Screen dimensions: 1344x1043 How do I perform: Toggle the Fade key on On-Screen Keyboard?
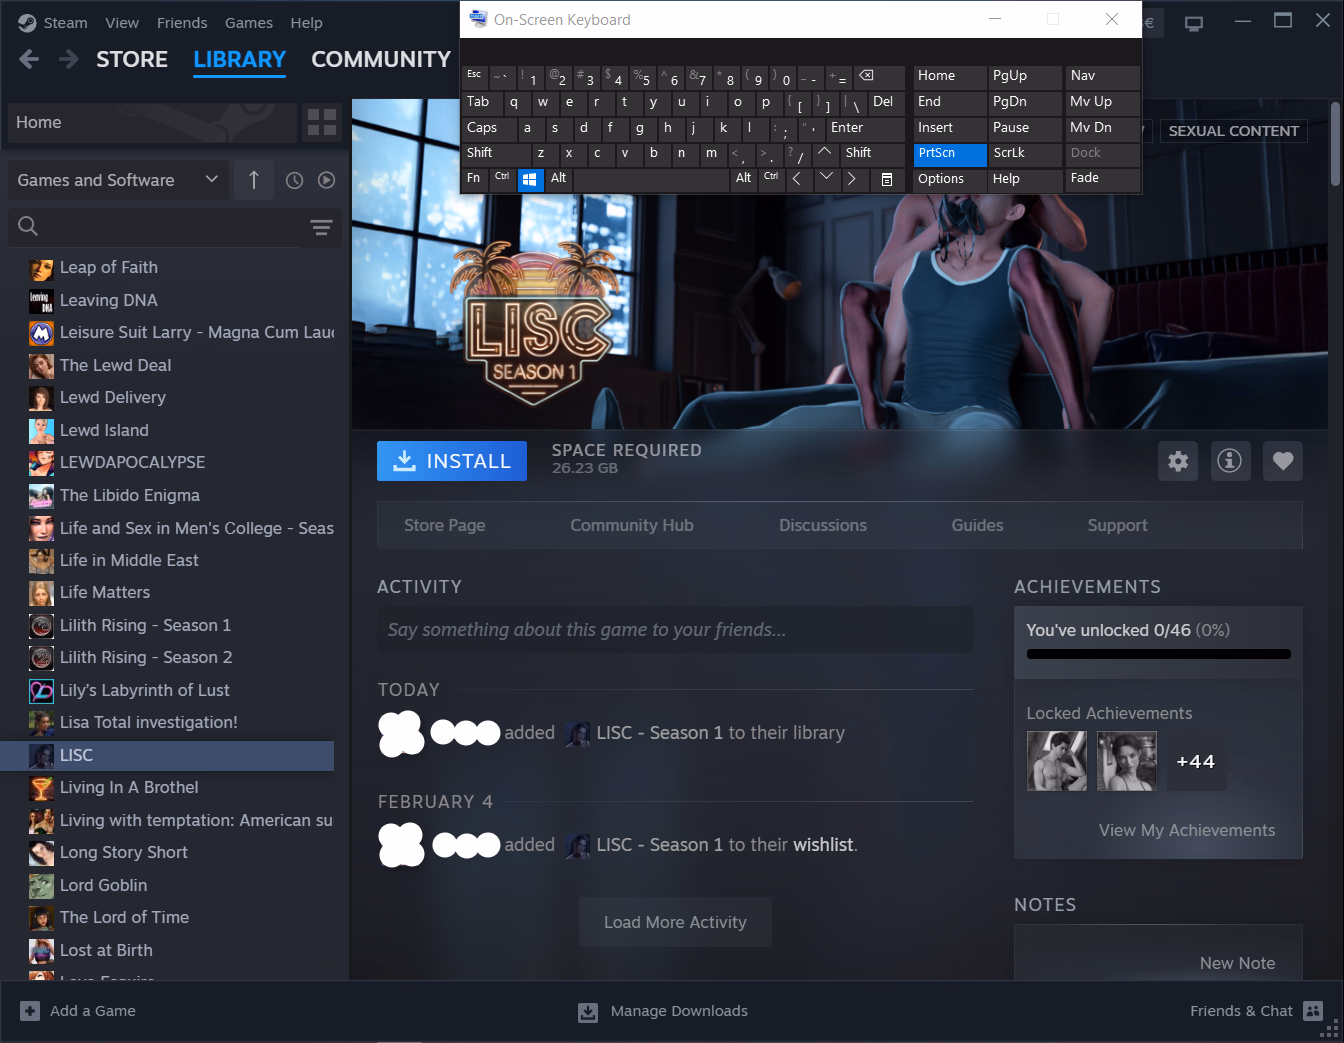[x=1102, y=180]
